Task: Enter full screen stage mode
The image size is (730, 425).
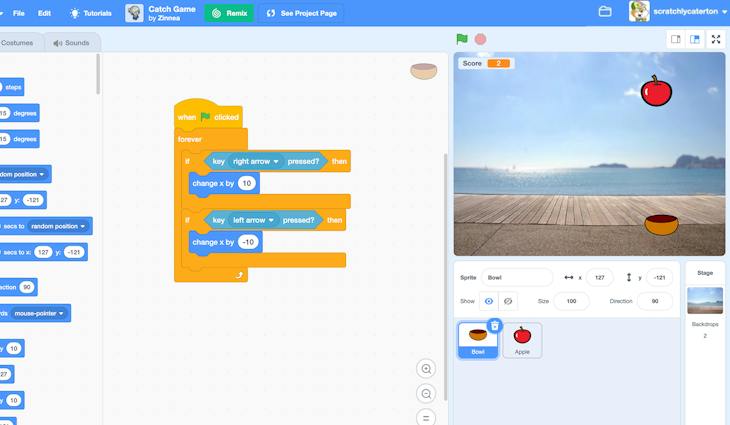Action: coord(716,40)
